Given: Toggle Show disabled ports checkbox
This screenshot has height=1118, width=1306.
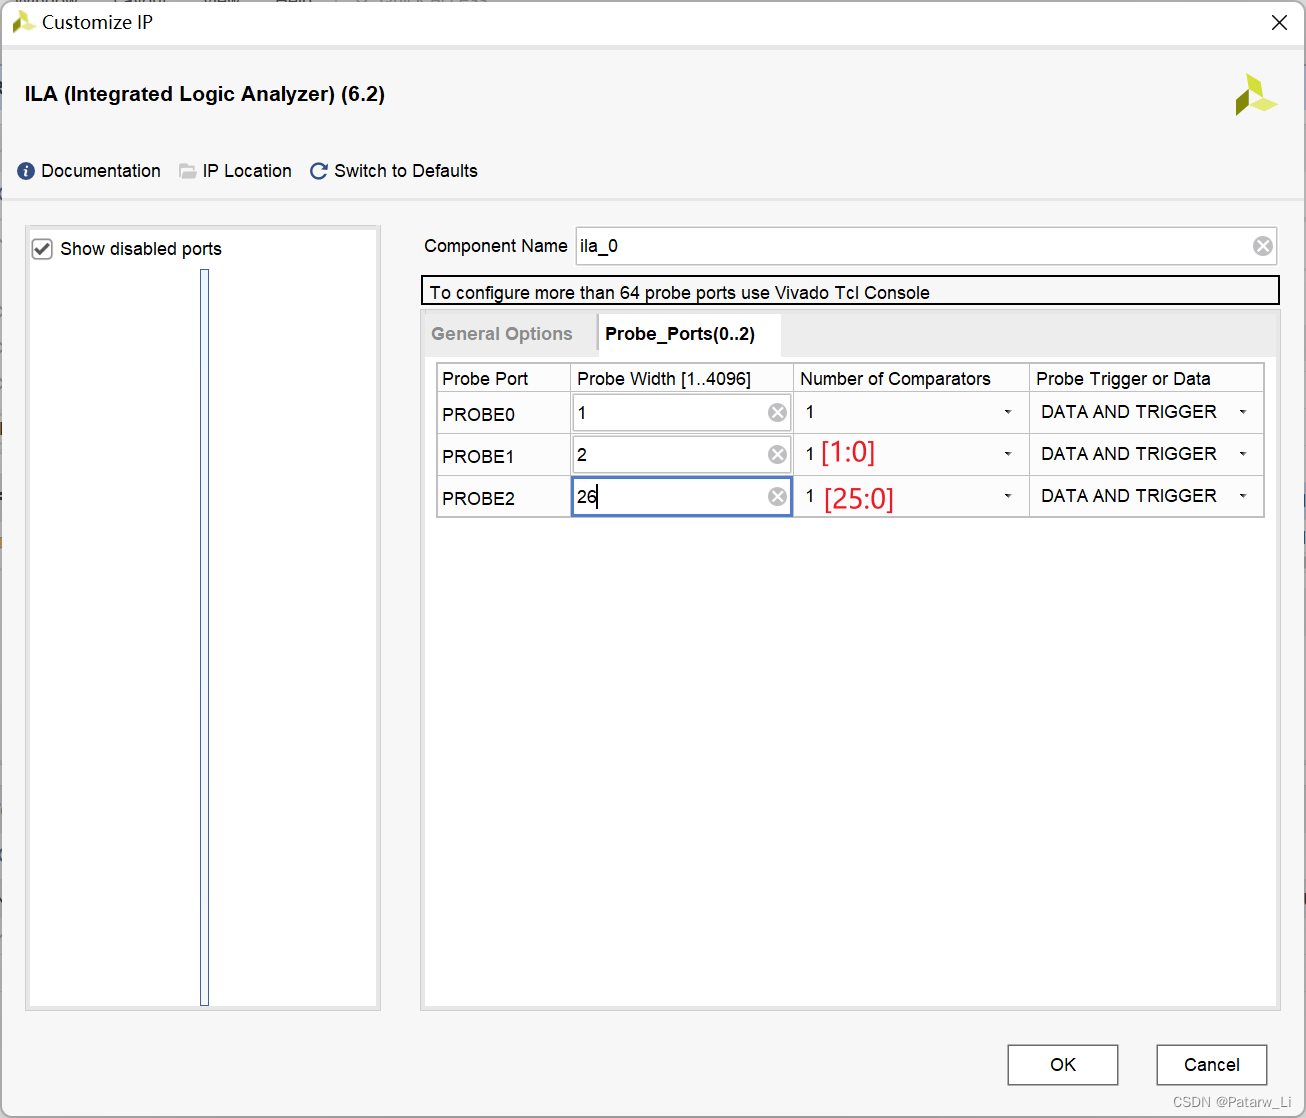Looking at the screenshot, I should pos(42,249).
